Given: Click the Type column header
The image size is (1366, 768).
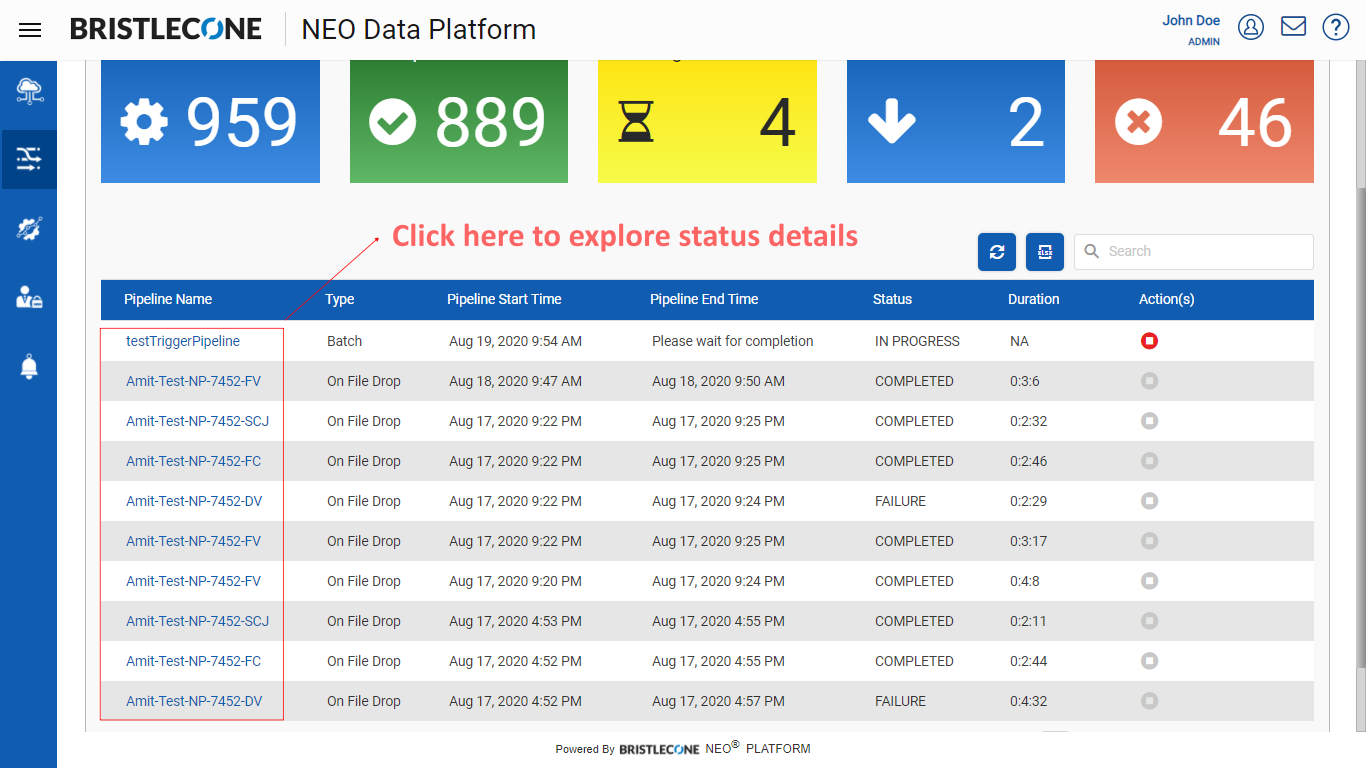Looking at the screenshot, I should (x=340, y=299).
